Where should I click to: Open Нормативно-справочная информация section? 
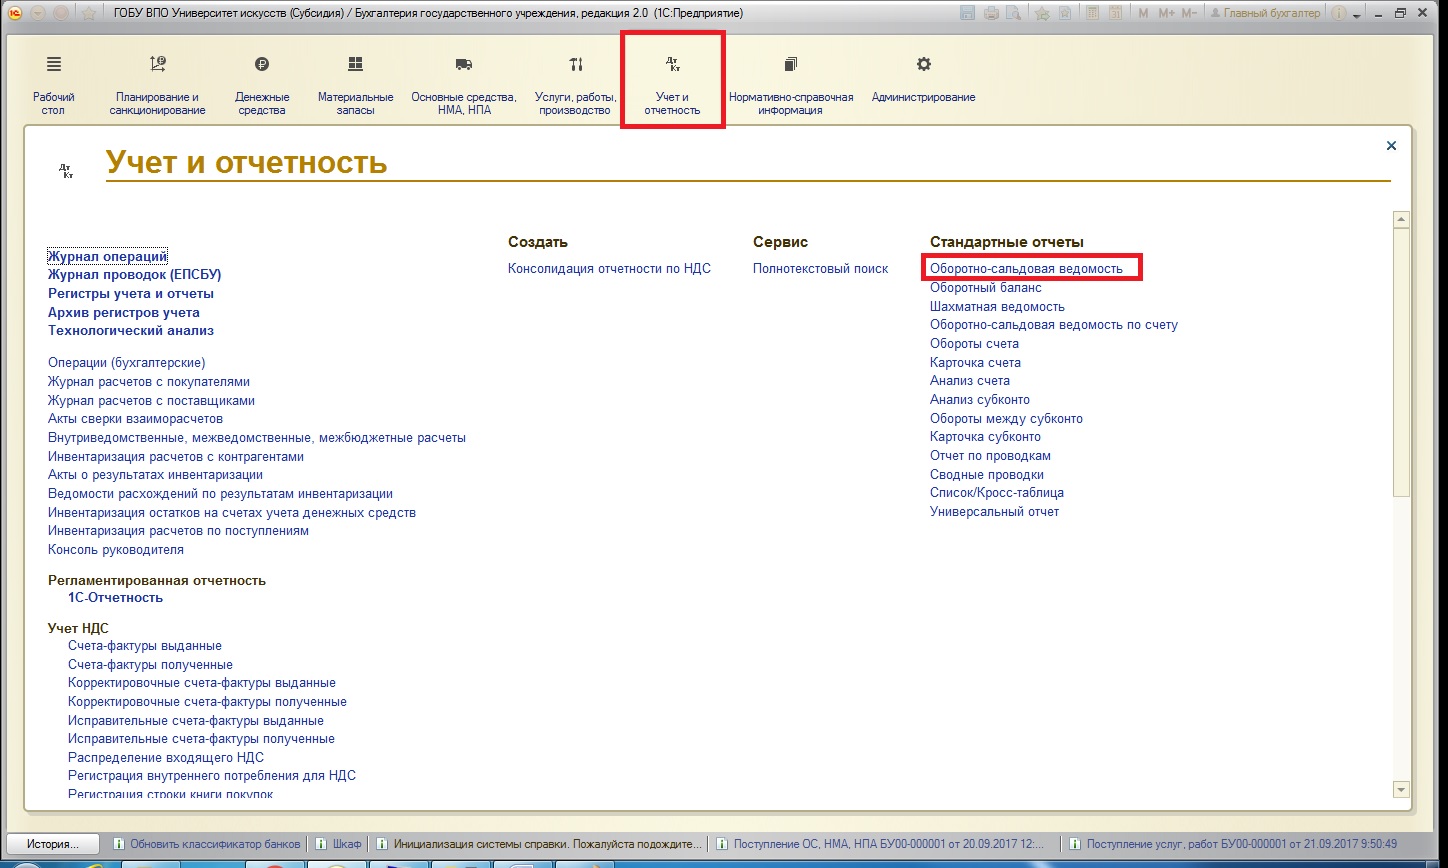791,86
